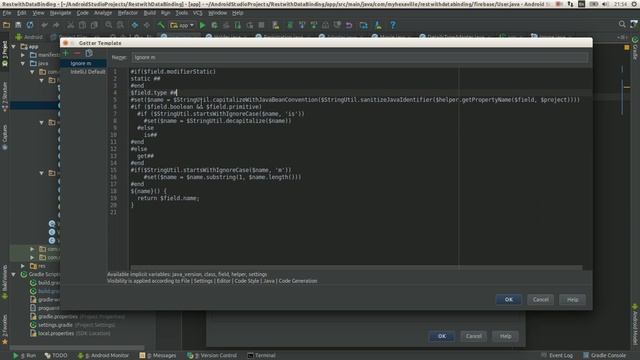Click Help in the background dialog

click(x=505, y=336)
